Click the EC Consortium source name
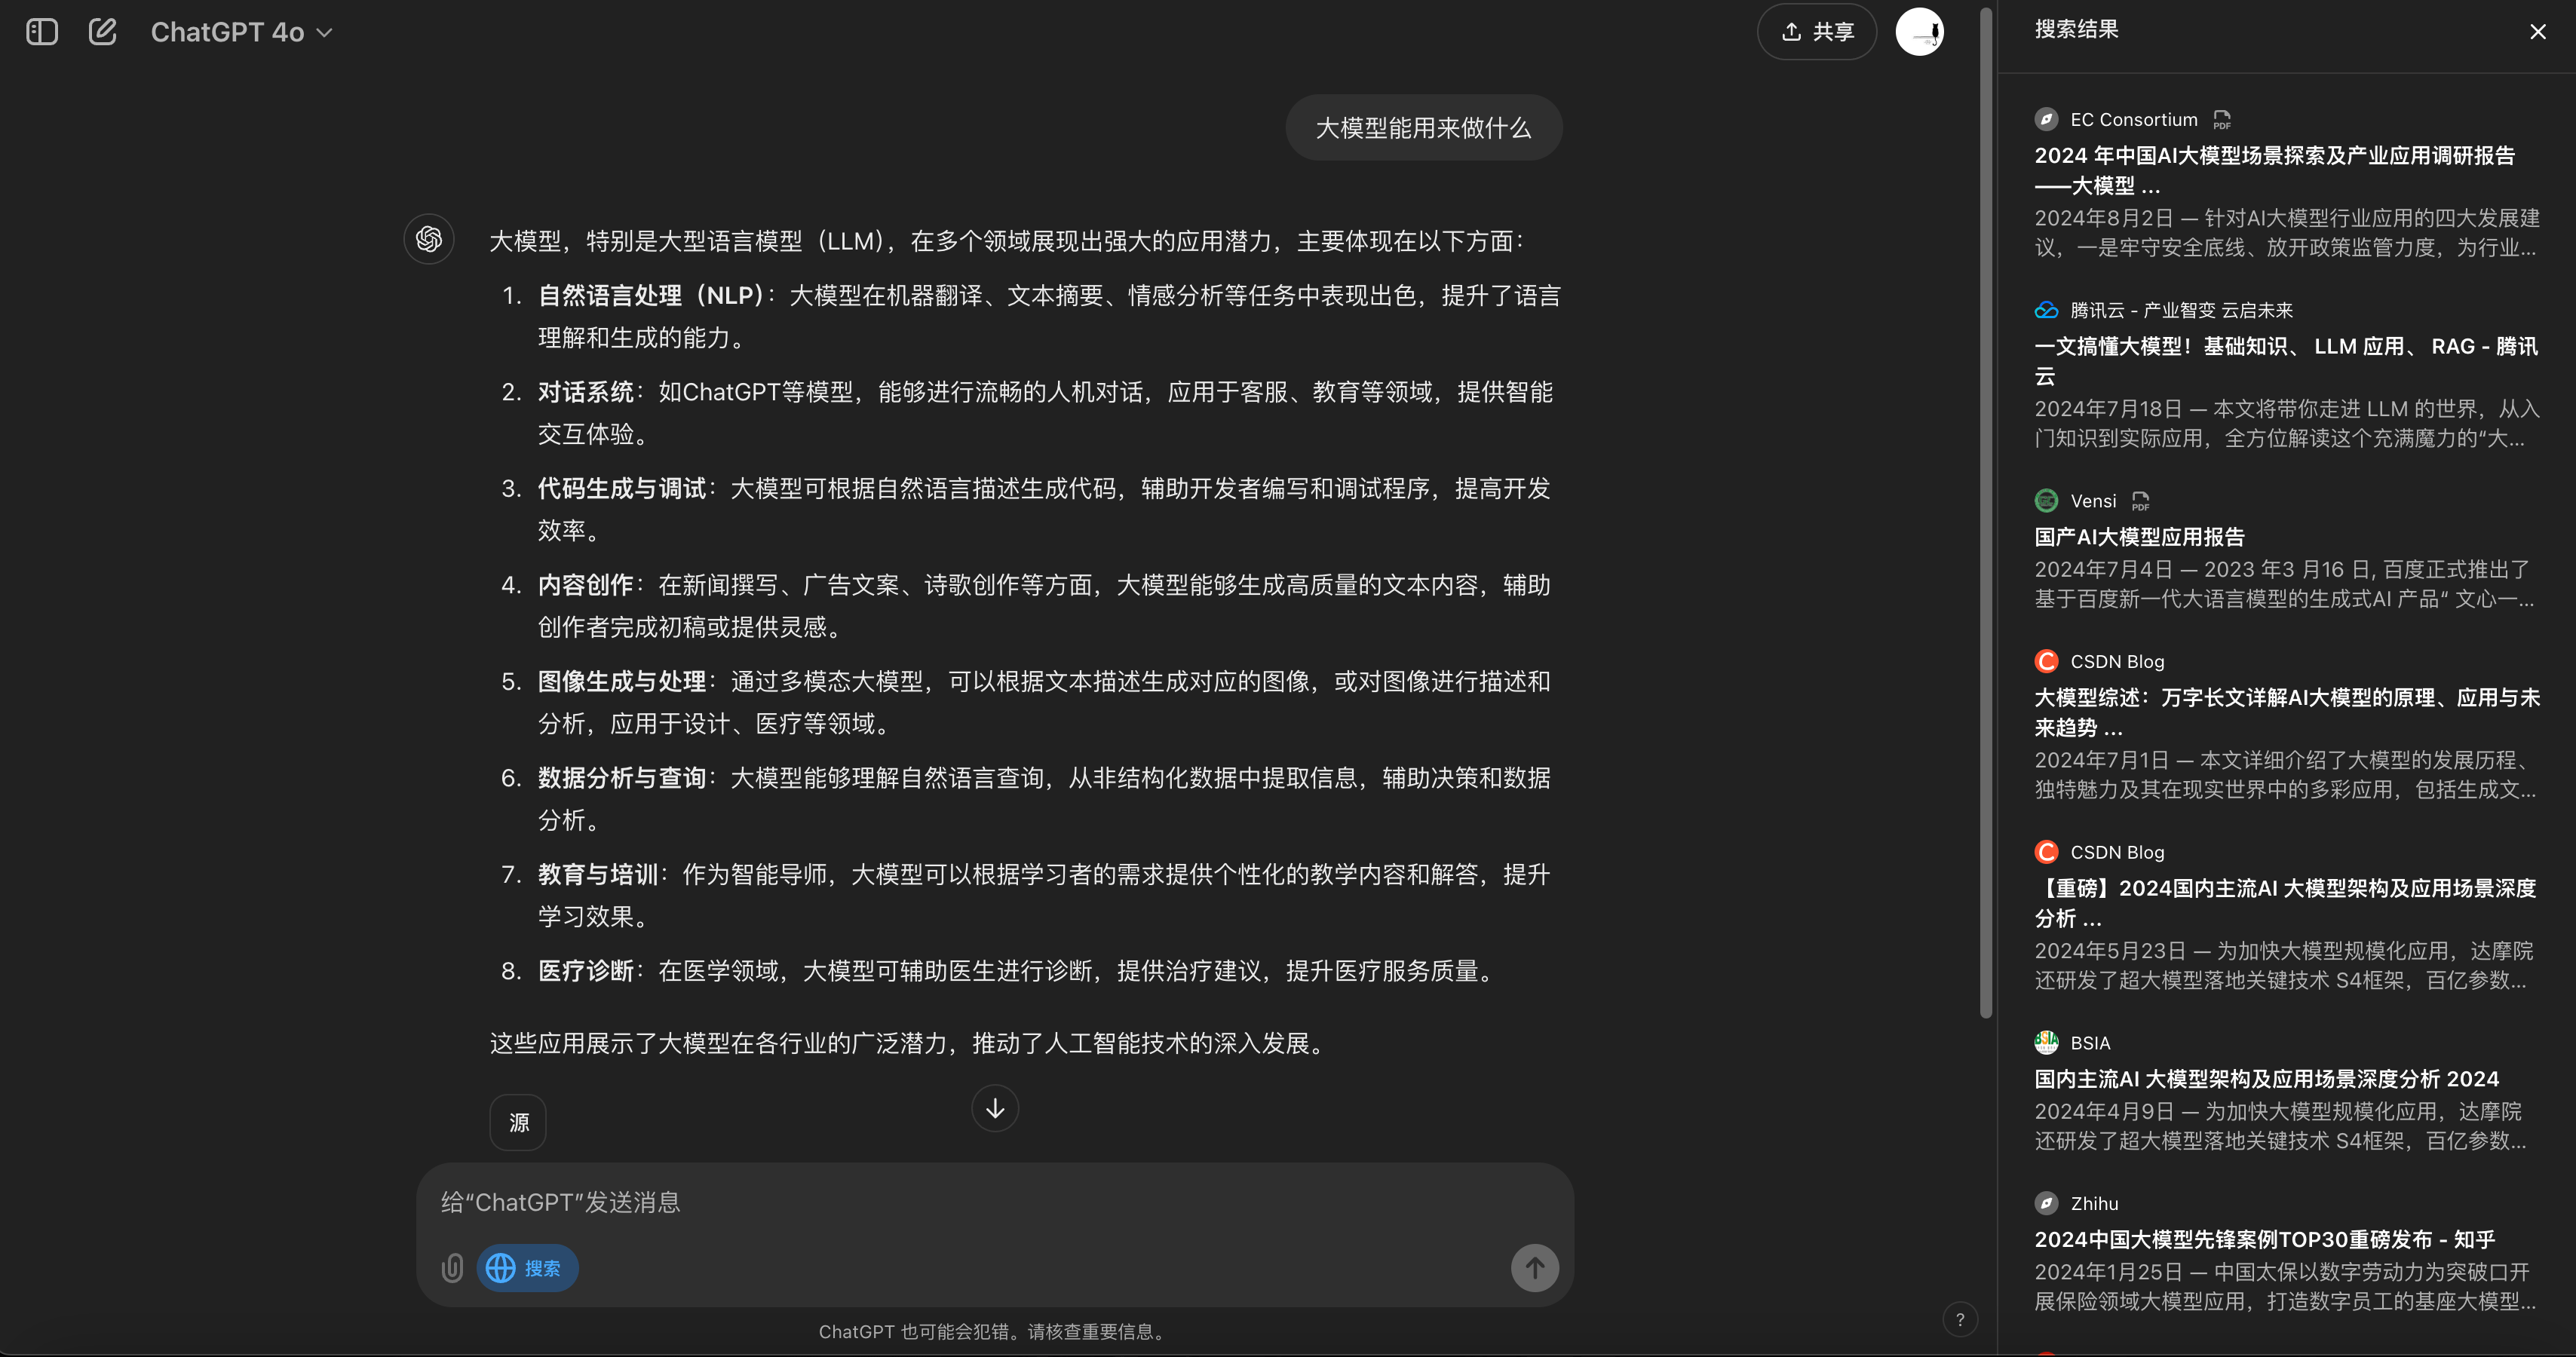The height and width of the screenshot is (1357, 2576). [x=2134, y=120]
